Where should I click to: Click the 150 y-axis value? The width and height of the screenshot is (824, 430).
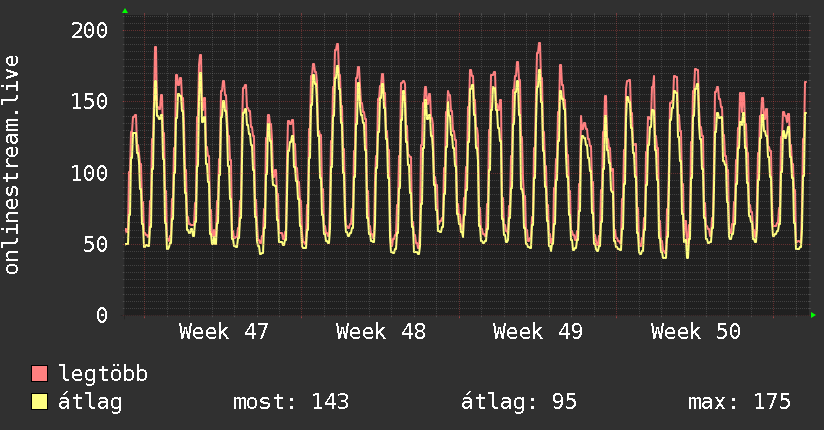pyautogui.click(x=89, y=101)
